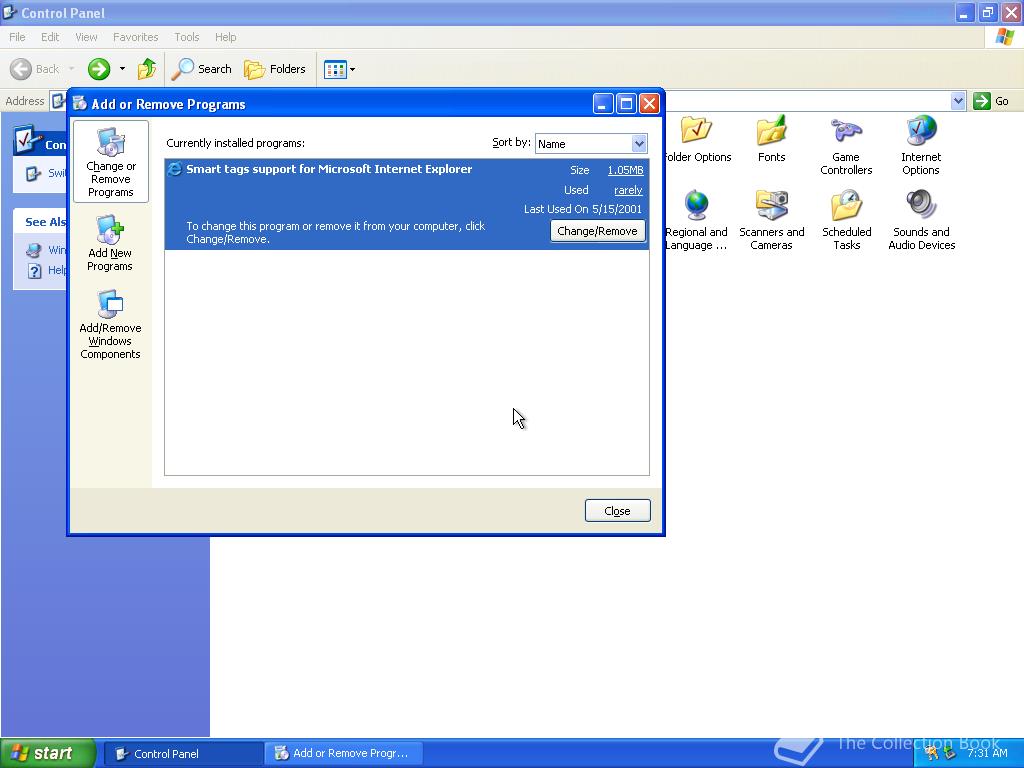Click the 1.05MB size link
Image resolution: width=1024 pixels, height=768 pixels.
(x=625, y=170)
